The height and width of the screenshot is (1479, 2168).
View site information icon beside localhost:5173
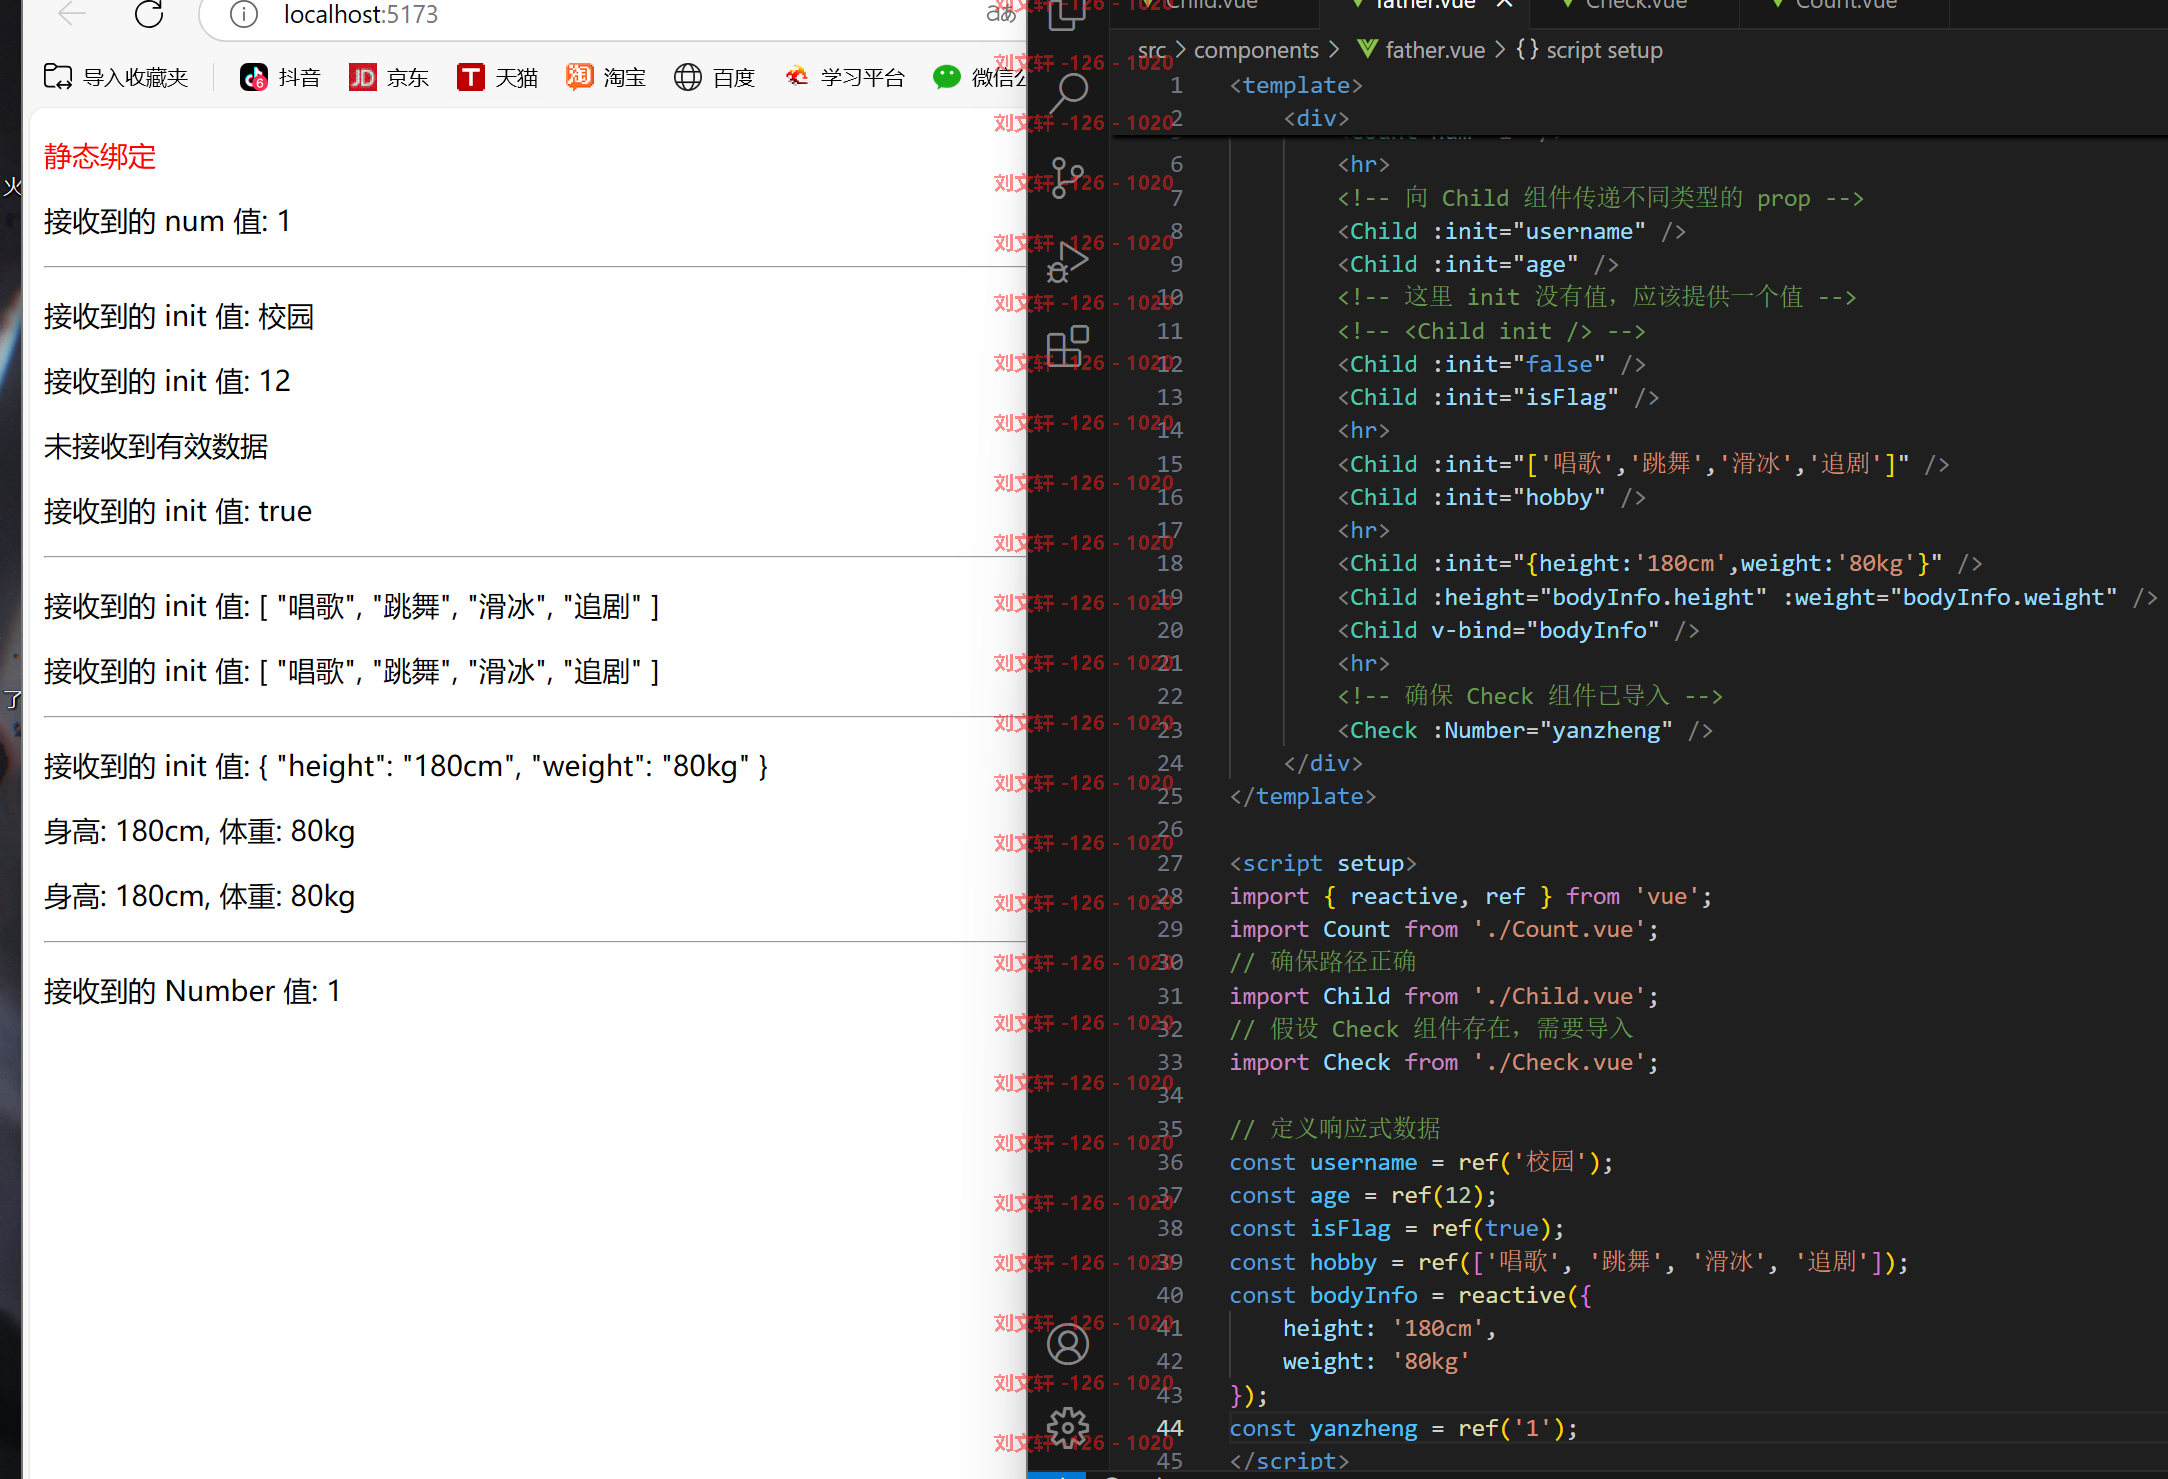[x=244, y=14]
